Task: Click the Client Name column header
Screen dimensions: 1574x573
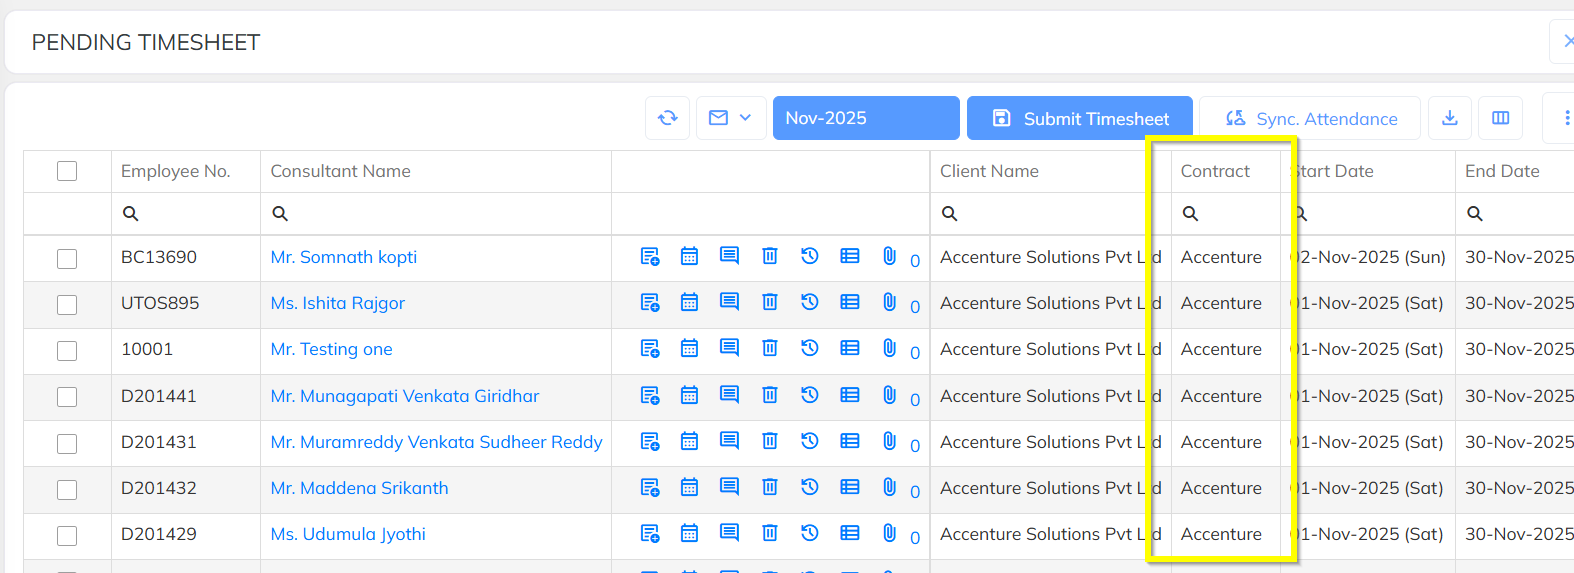Action: (x=989, y=171)
